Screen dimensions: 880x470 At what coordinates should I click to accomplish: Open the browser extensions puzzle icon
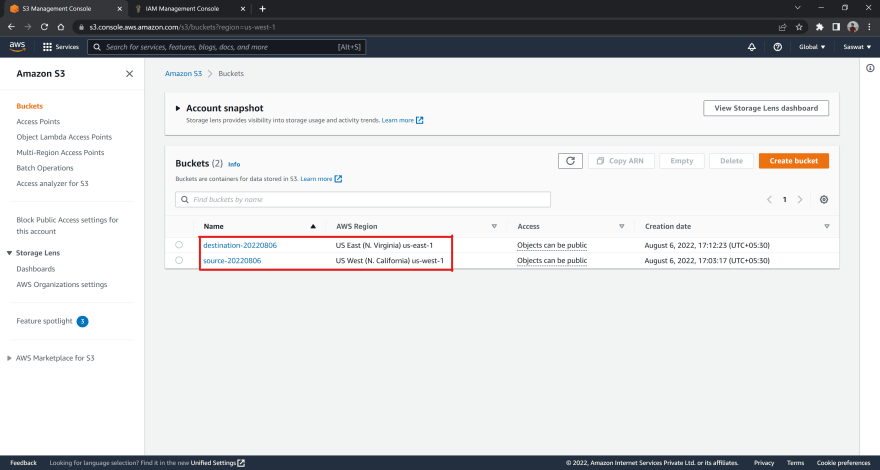(x=819, y=27)
